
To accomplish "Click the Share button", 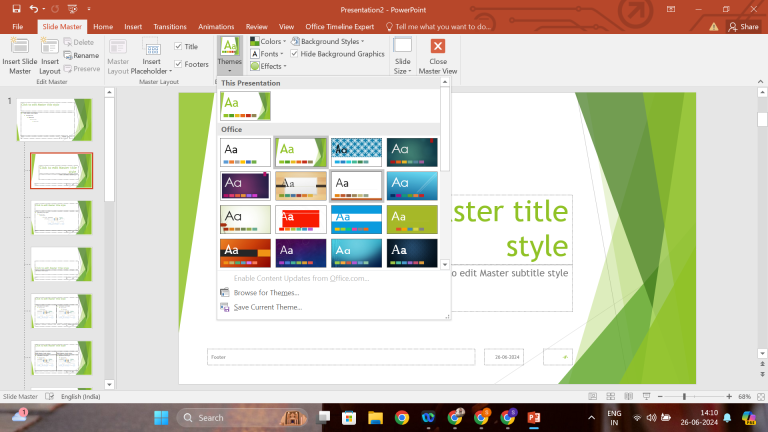I will point(743,26).
